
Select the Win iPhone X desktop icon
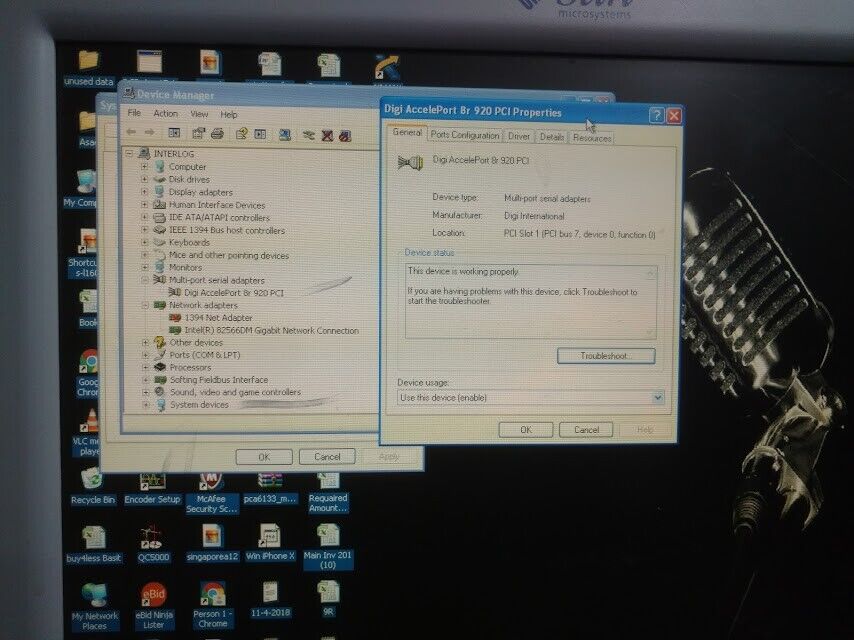click(270, 543)
